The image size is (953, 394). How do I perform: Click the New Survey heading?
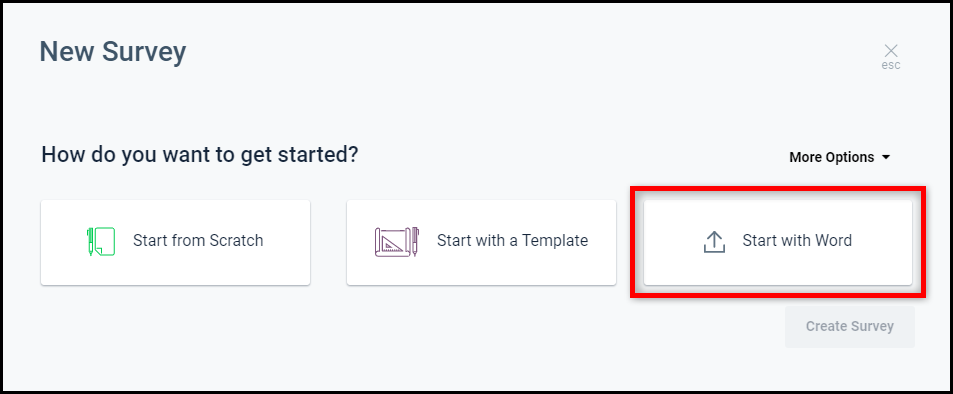tap(113, 52)
